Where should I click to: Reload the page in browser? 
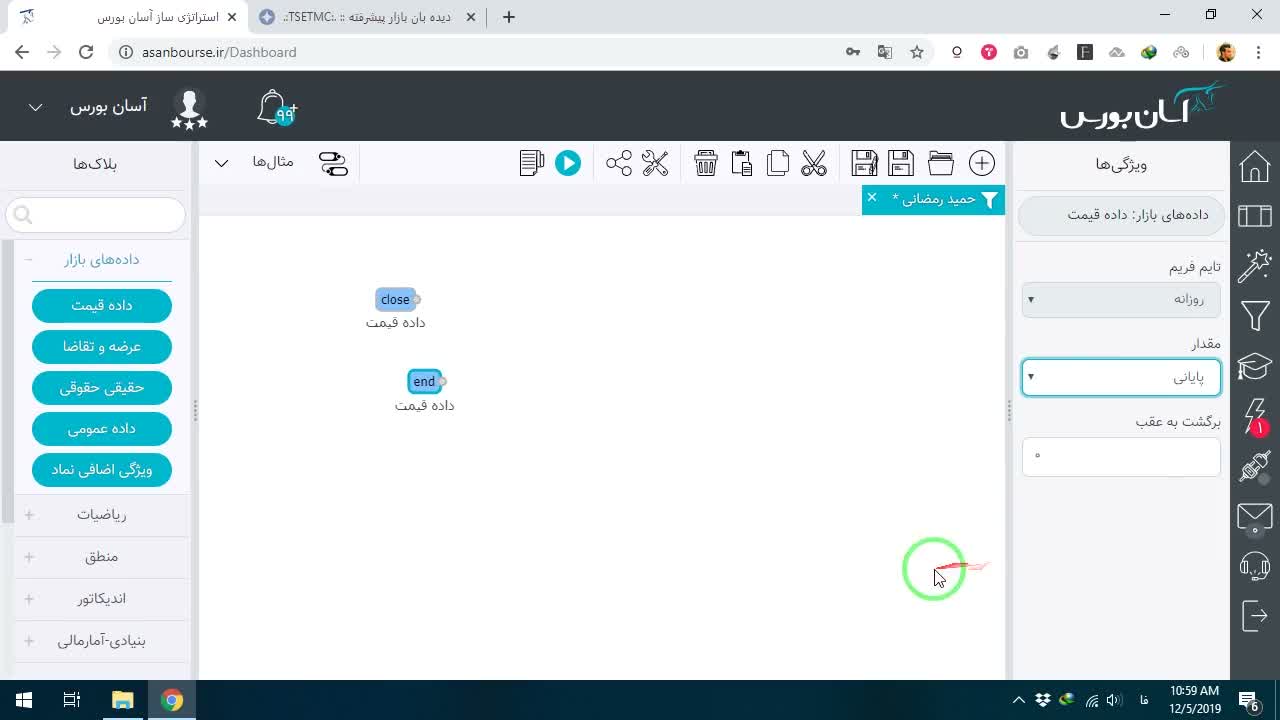point(86,52)
